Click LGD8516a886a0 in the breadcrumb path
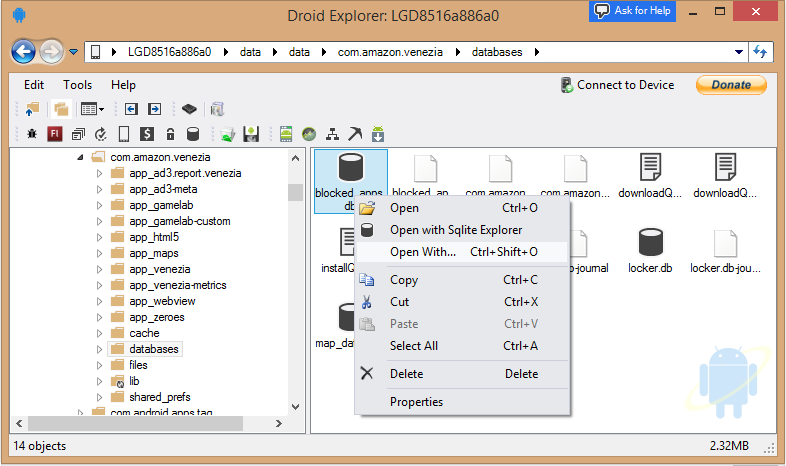The height and width of the screenshot is (466, 786). coord(169,52)
